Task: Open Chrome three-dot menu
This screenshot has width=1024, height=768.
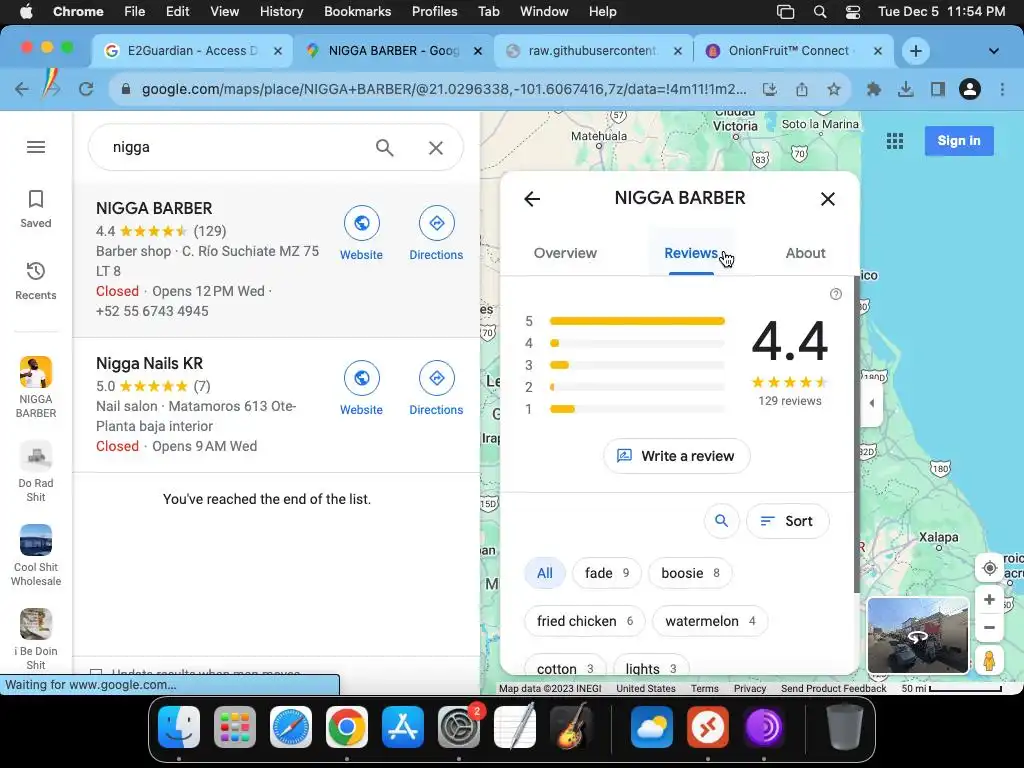Action: click(x=1002, y=89)
